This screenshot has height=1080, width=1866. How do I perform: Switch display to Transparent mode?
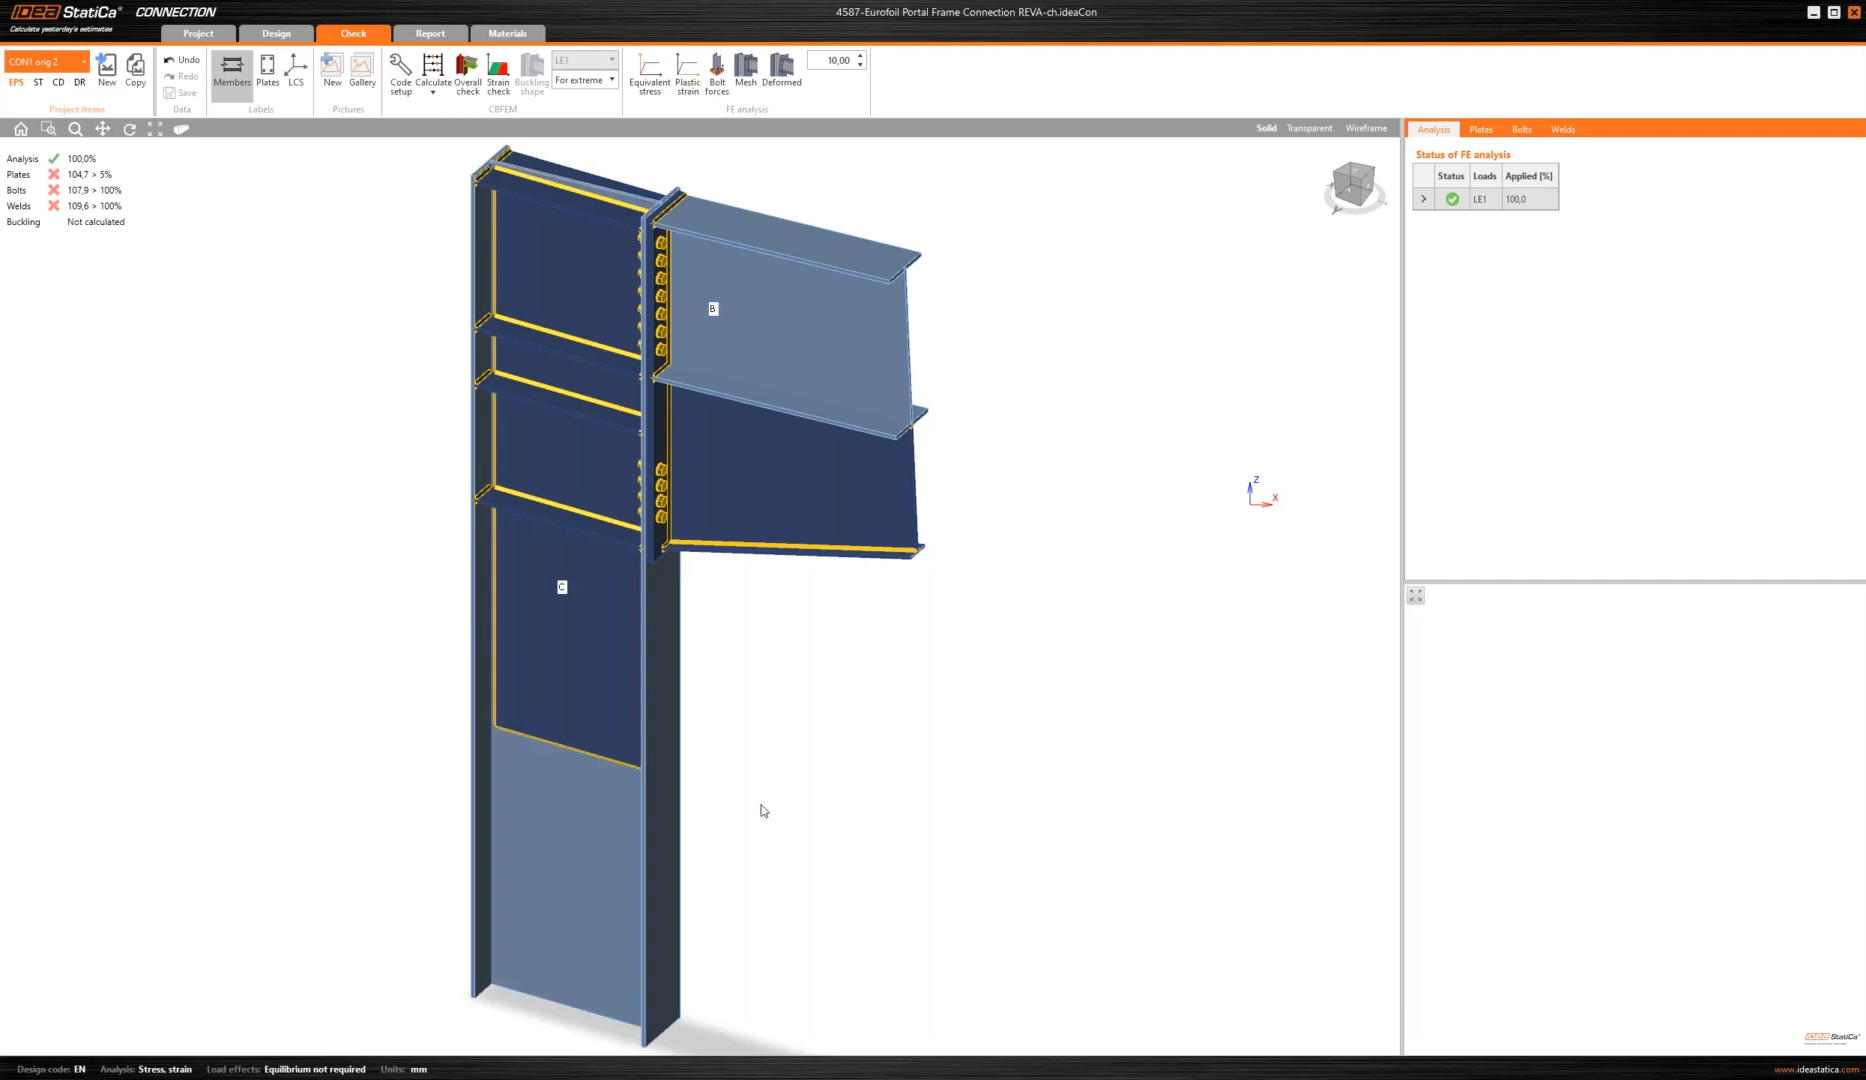tap(1309, 128)
